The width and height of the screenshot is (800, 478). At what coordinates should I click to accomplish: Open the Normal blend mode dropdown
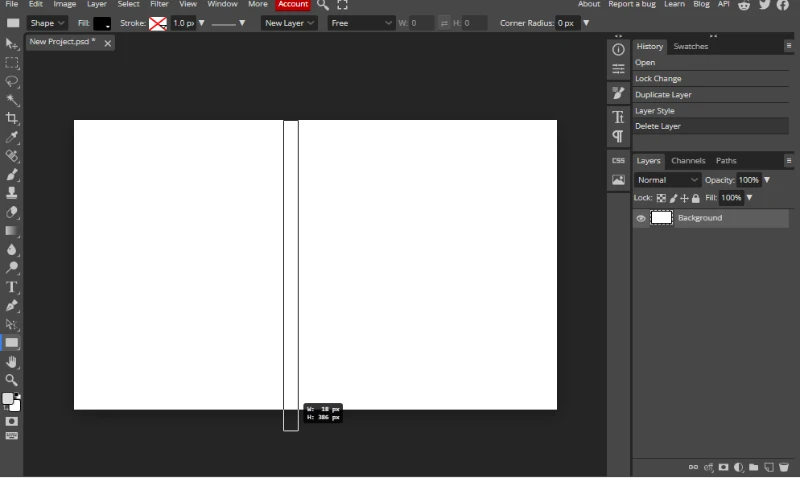pyautogui.click(x=667, y=180)
